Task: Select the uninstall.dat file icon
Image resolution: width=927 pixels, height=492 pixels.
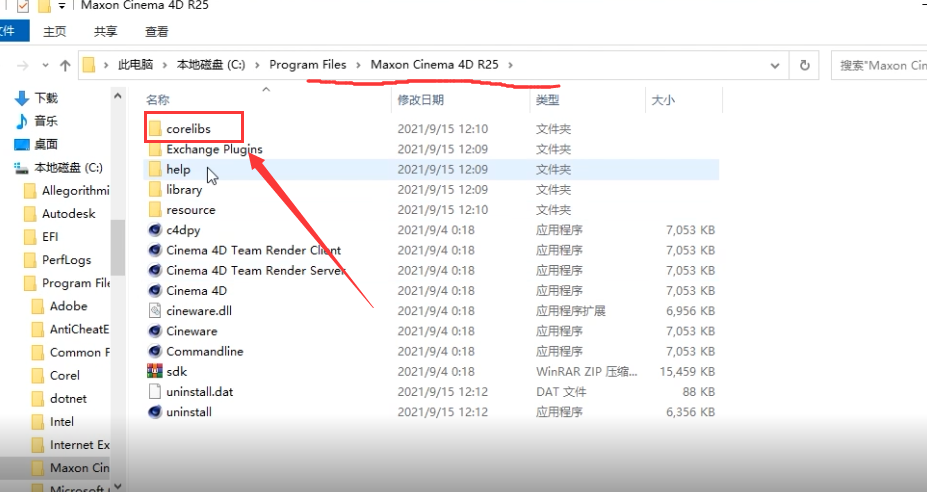Action: coord(155,391)
